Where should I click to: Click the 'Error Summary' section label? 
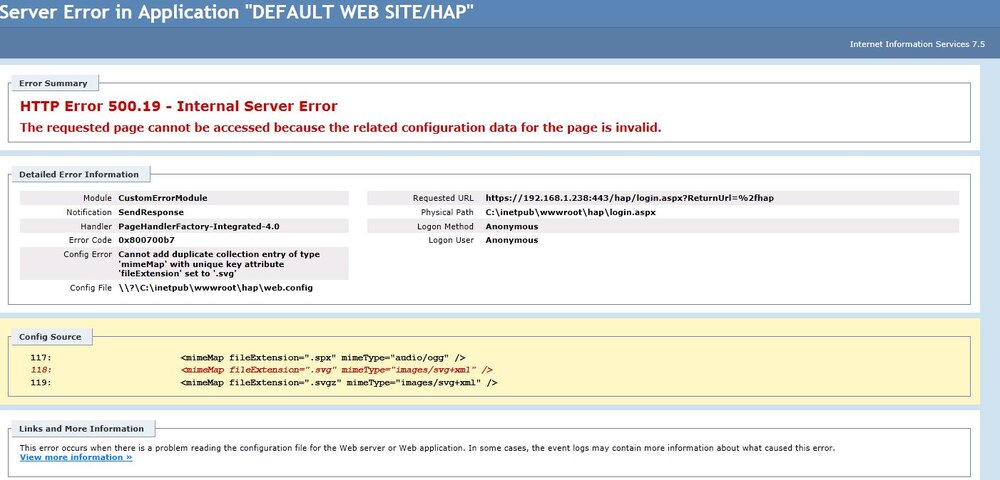tap(53, 84)
